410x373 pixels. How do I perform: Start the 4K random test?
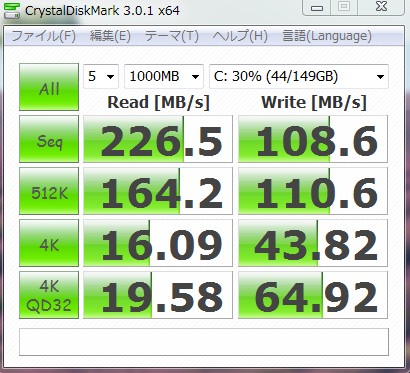[x=49, y=243]
